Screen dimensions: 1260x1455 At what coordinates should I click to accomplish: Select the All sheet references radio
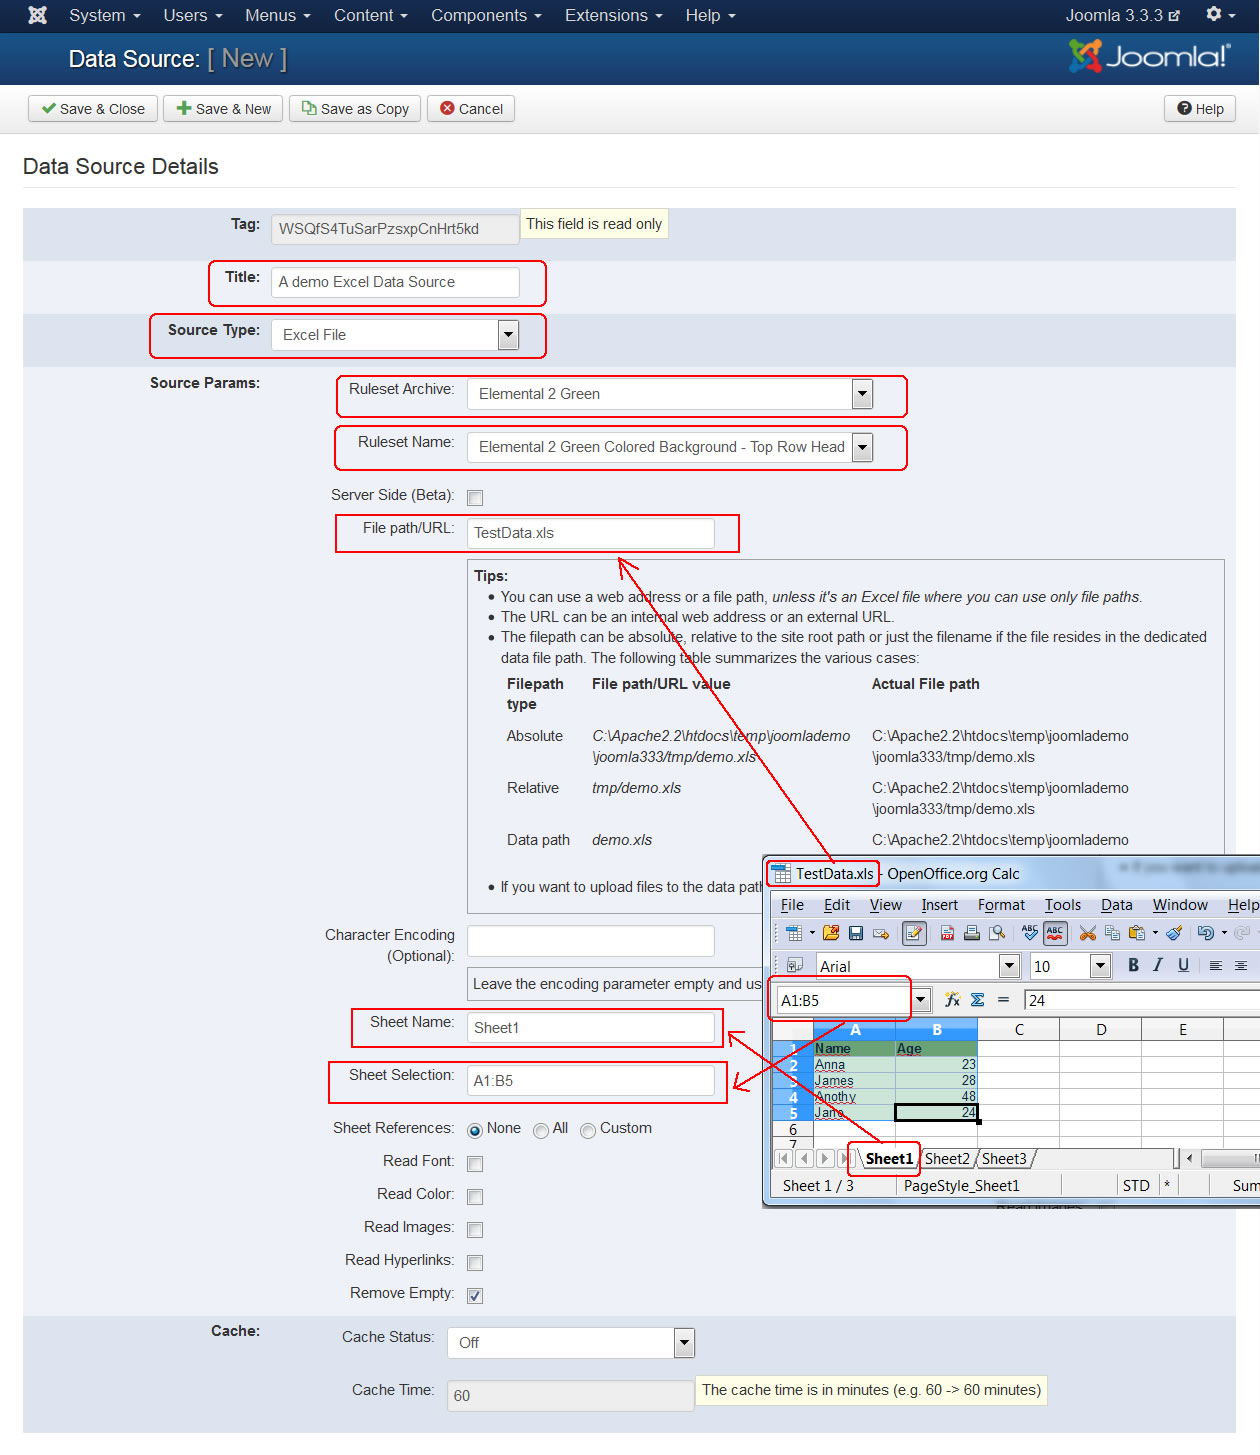click(x=541, y=1130)
